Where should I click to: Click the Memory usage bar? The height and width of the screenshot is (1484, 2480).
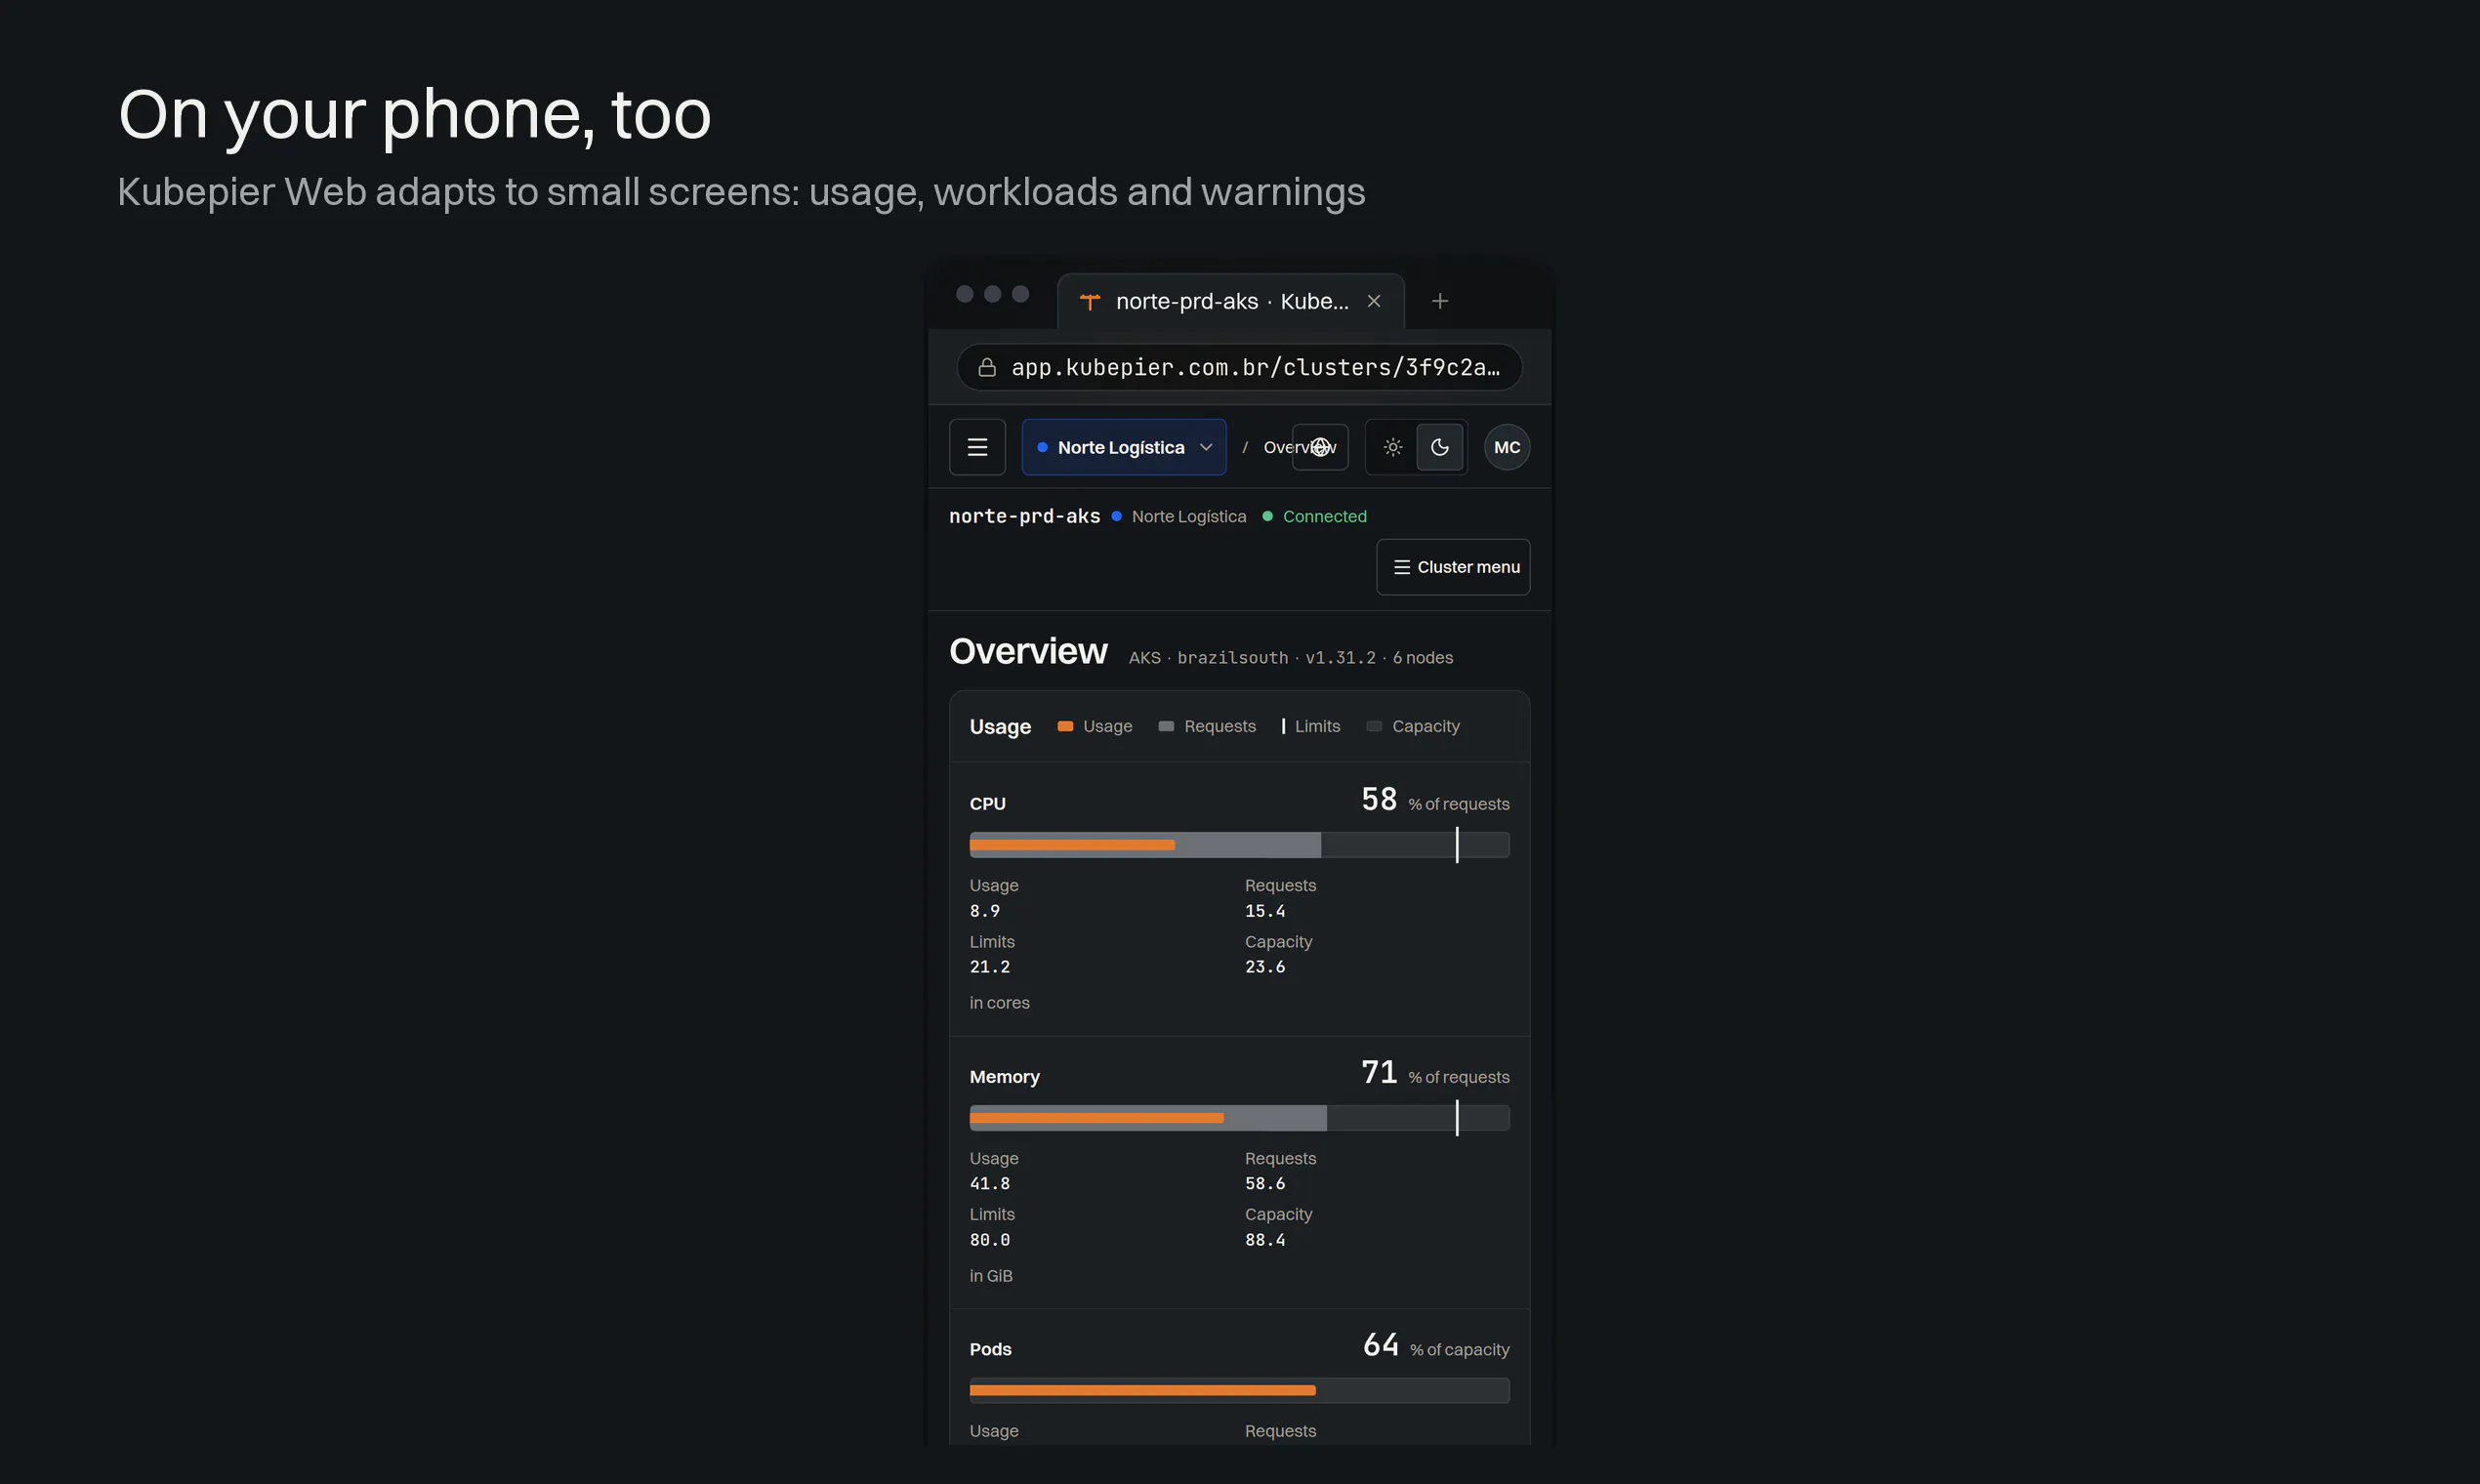(x=1239, y=1118)
